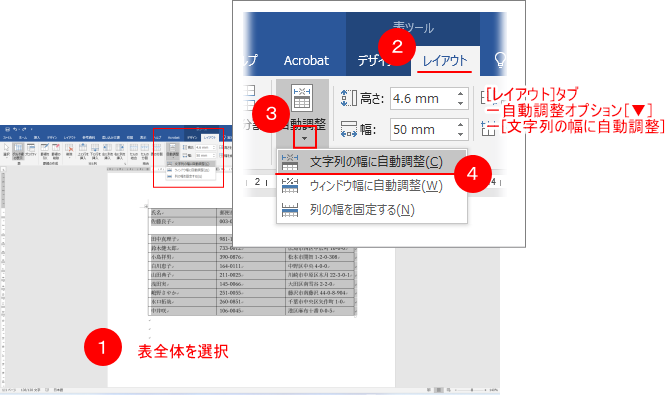Image resolution: width=668 pixels, height=395 pixels.
Task: Click the 罫線の削除 eraser icon
Action: tap(56, 147)
